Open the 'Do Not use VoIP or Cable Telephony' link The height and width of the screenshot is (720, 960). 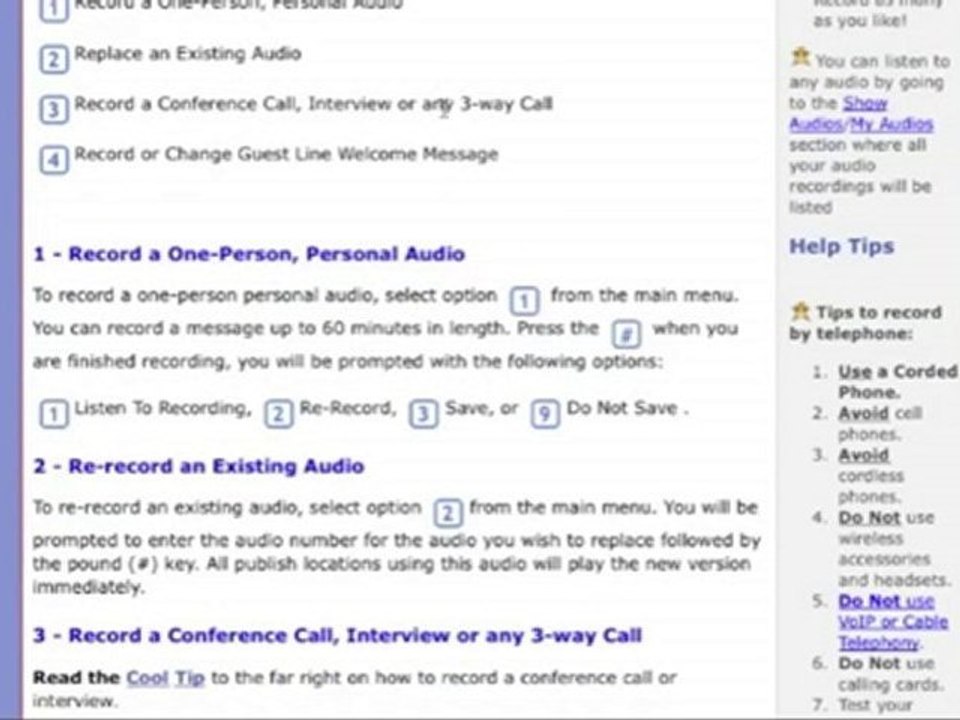893,622
